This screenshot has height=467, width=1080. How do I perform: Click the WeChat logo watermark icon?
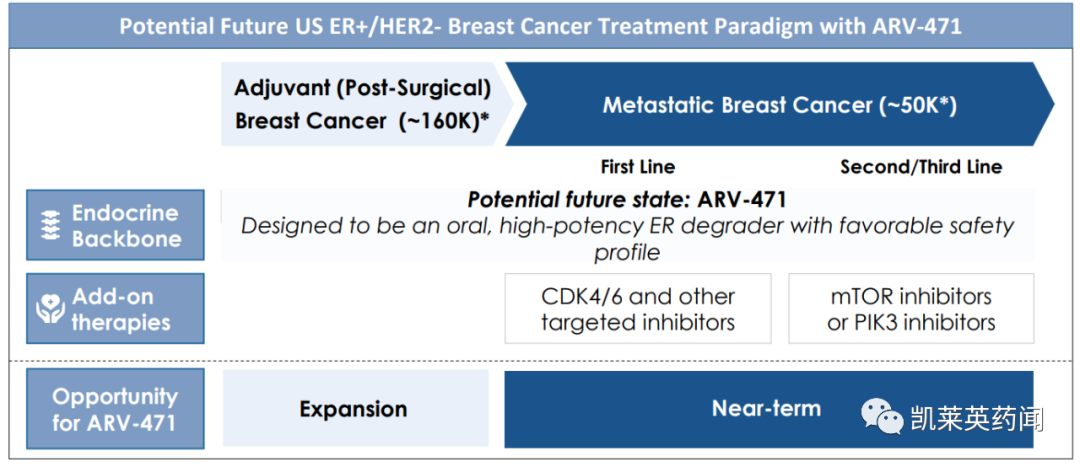pos(880,417)
